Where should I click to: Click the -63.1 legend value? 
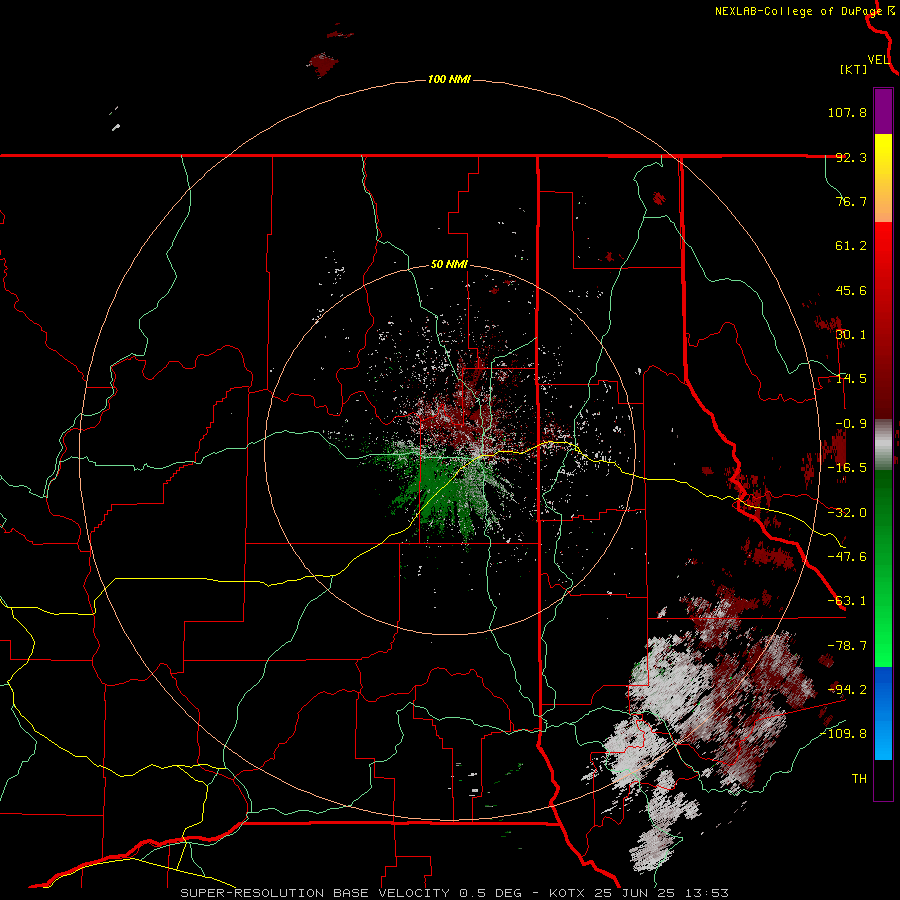[x=847, y=601]
